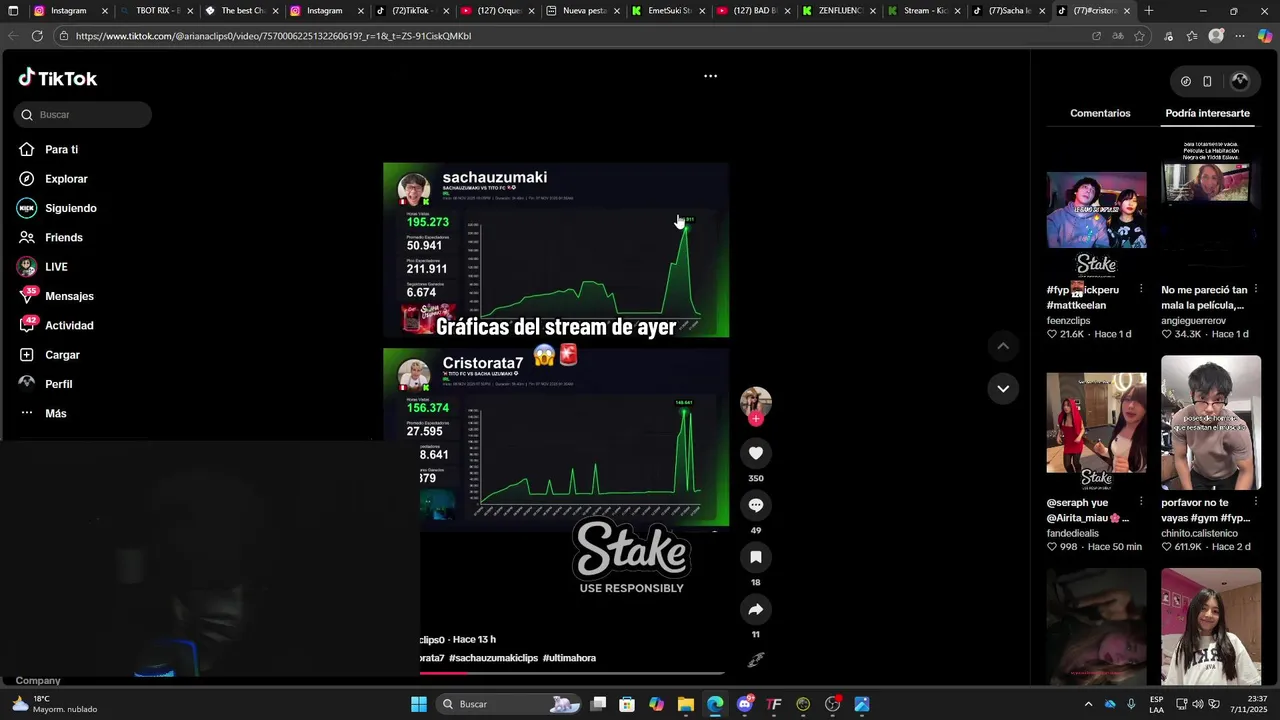Follow creator using avatar plus button
Image resolution: width=1280 pixels, height=720 pixels.
[756, 419]
